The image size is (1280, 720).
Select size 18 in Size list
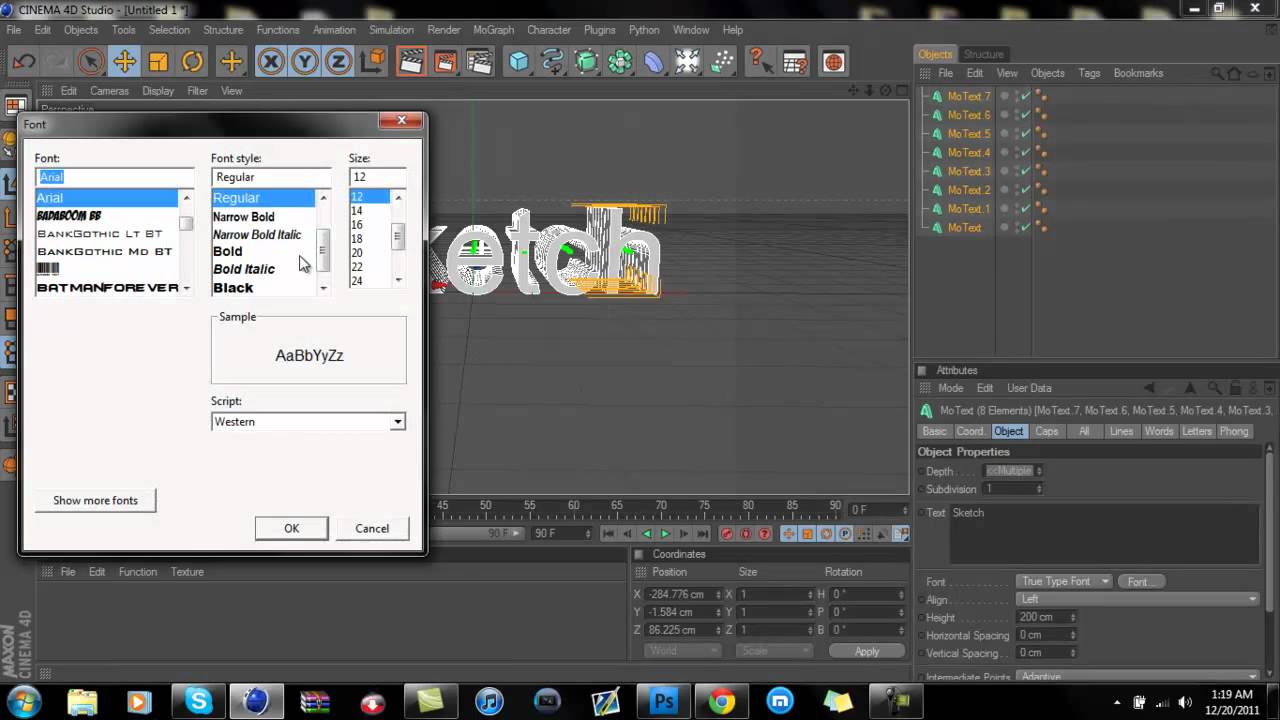(x=357, y=239)
